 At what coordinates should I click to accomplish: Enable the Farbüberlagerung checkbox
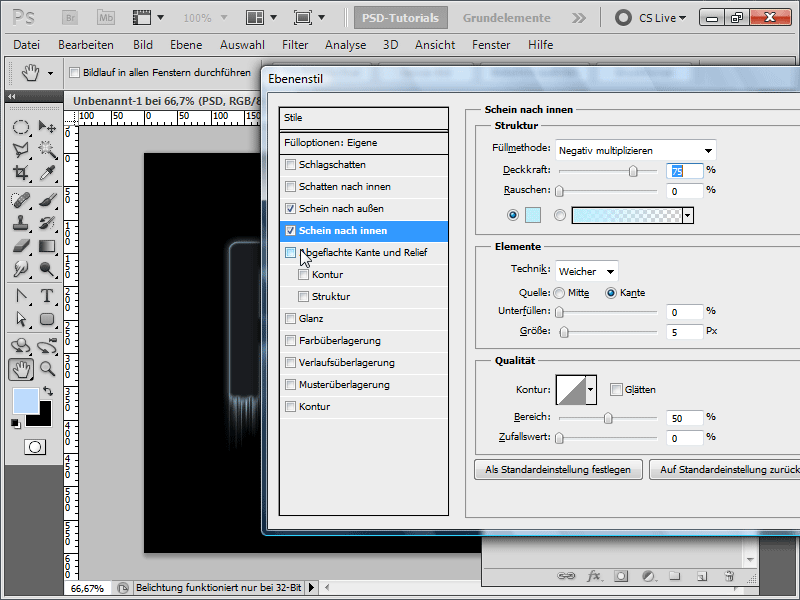(290, 340)
